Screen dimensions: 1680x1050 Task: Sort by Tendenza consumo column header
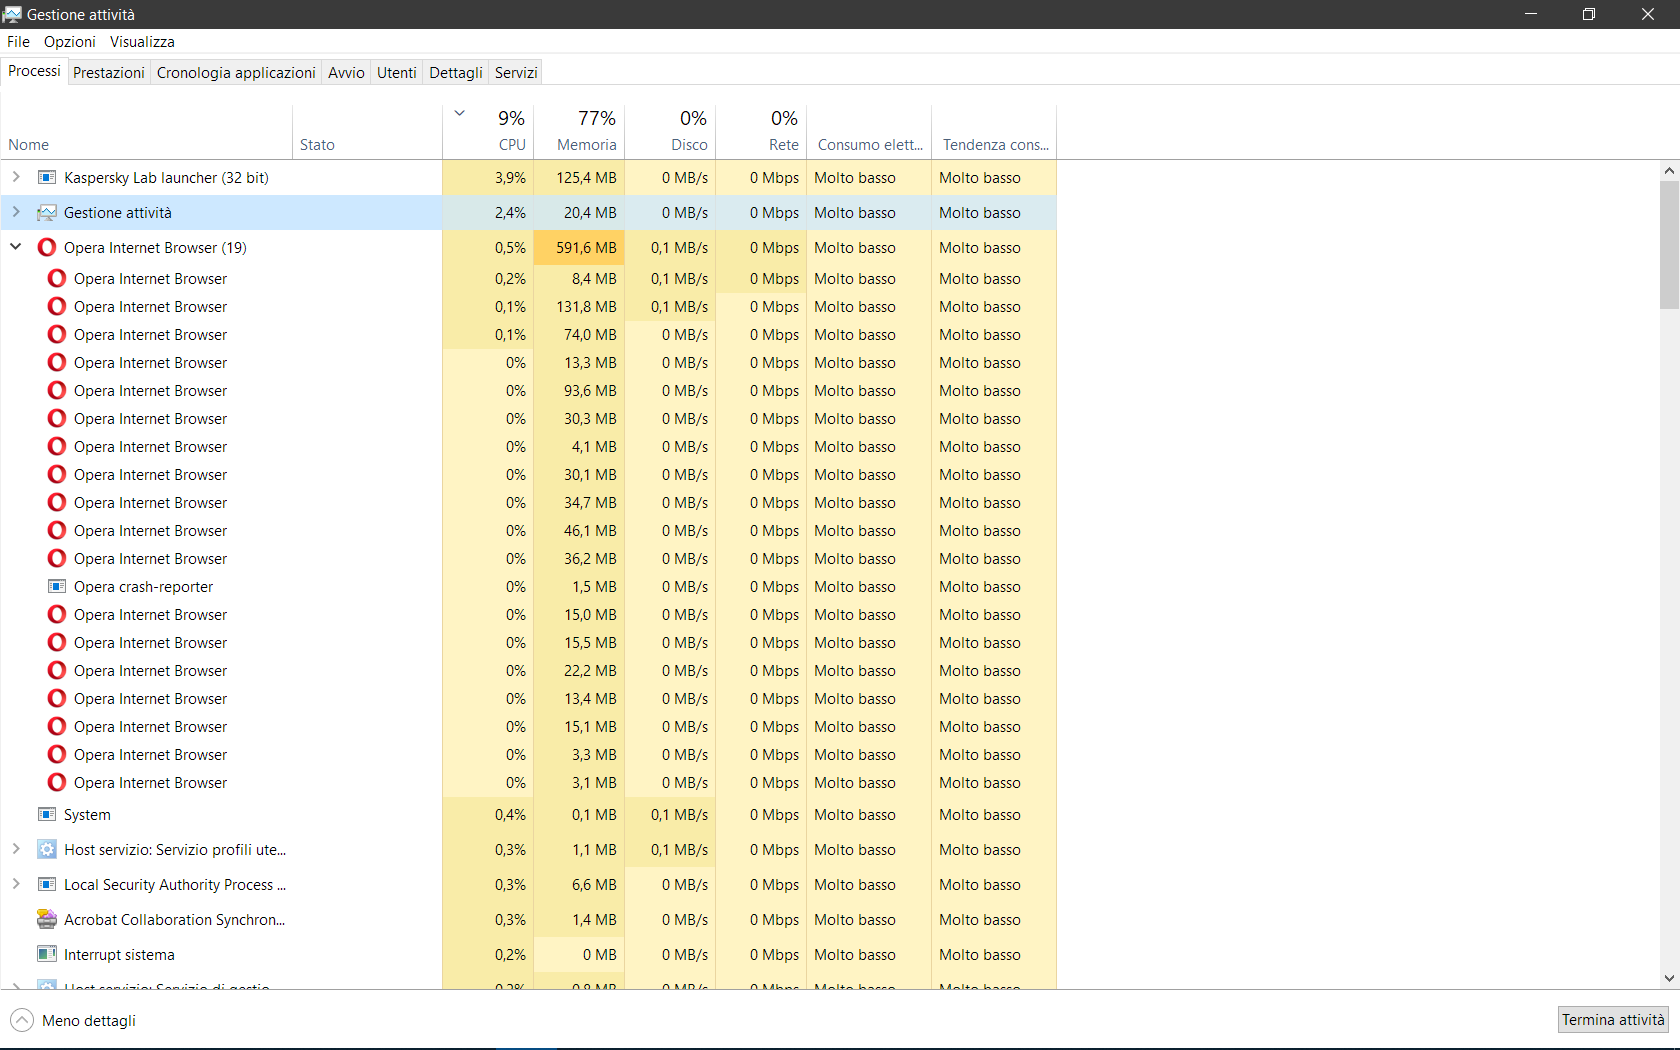point(994,132)
